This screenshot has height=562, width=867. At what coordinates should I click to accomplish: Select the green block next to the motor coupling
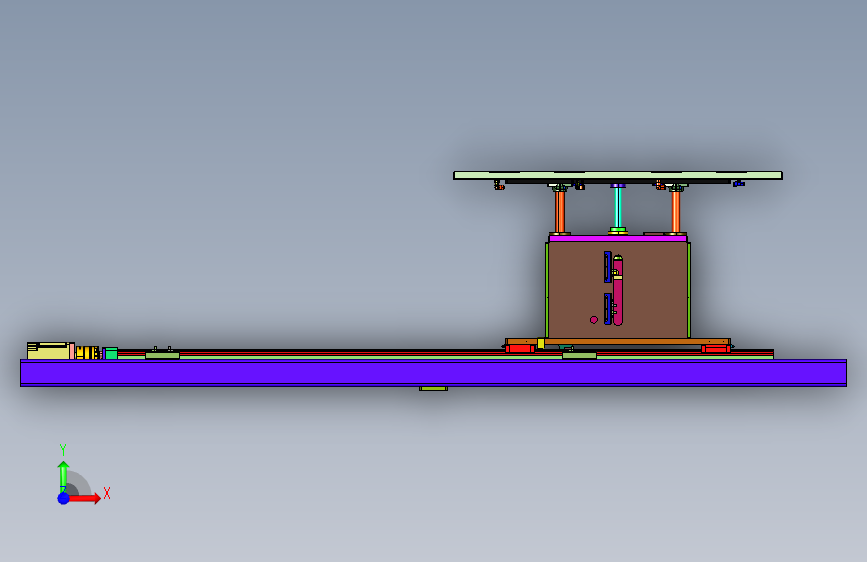[x=111, y=353]
